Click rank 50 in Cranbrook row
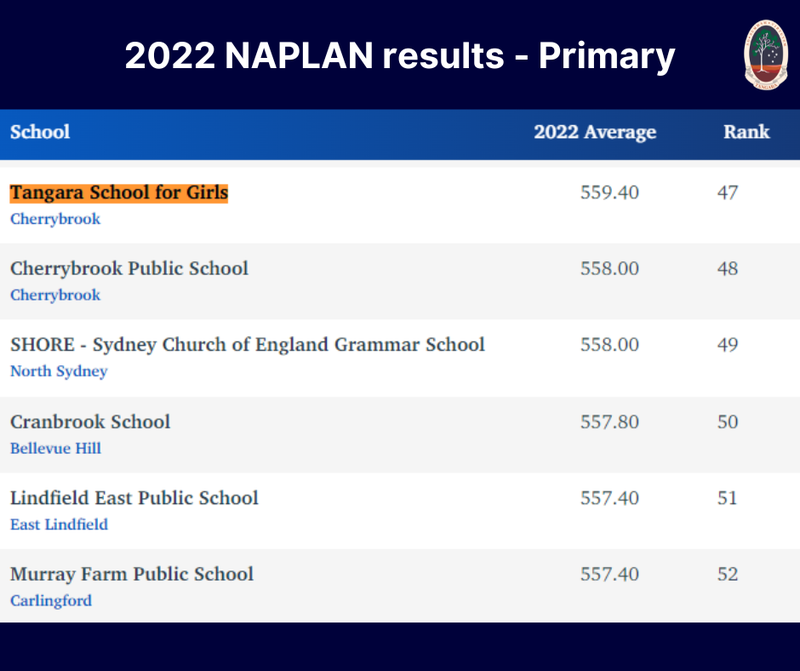800x671 pixels. click(728, 422)
